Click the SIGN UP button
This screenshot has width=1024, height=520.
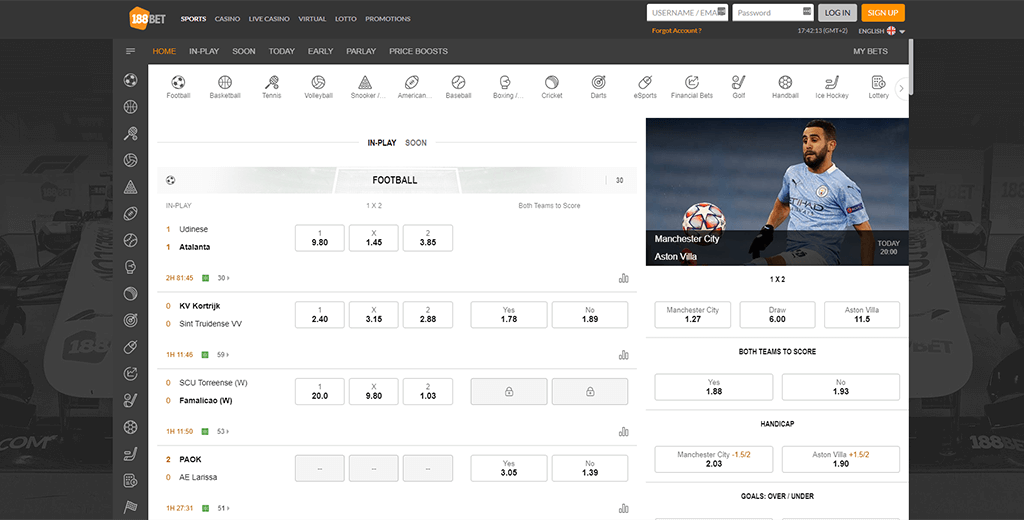click(883, 12)
